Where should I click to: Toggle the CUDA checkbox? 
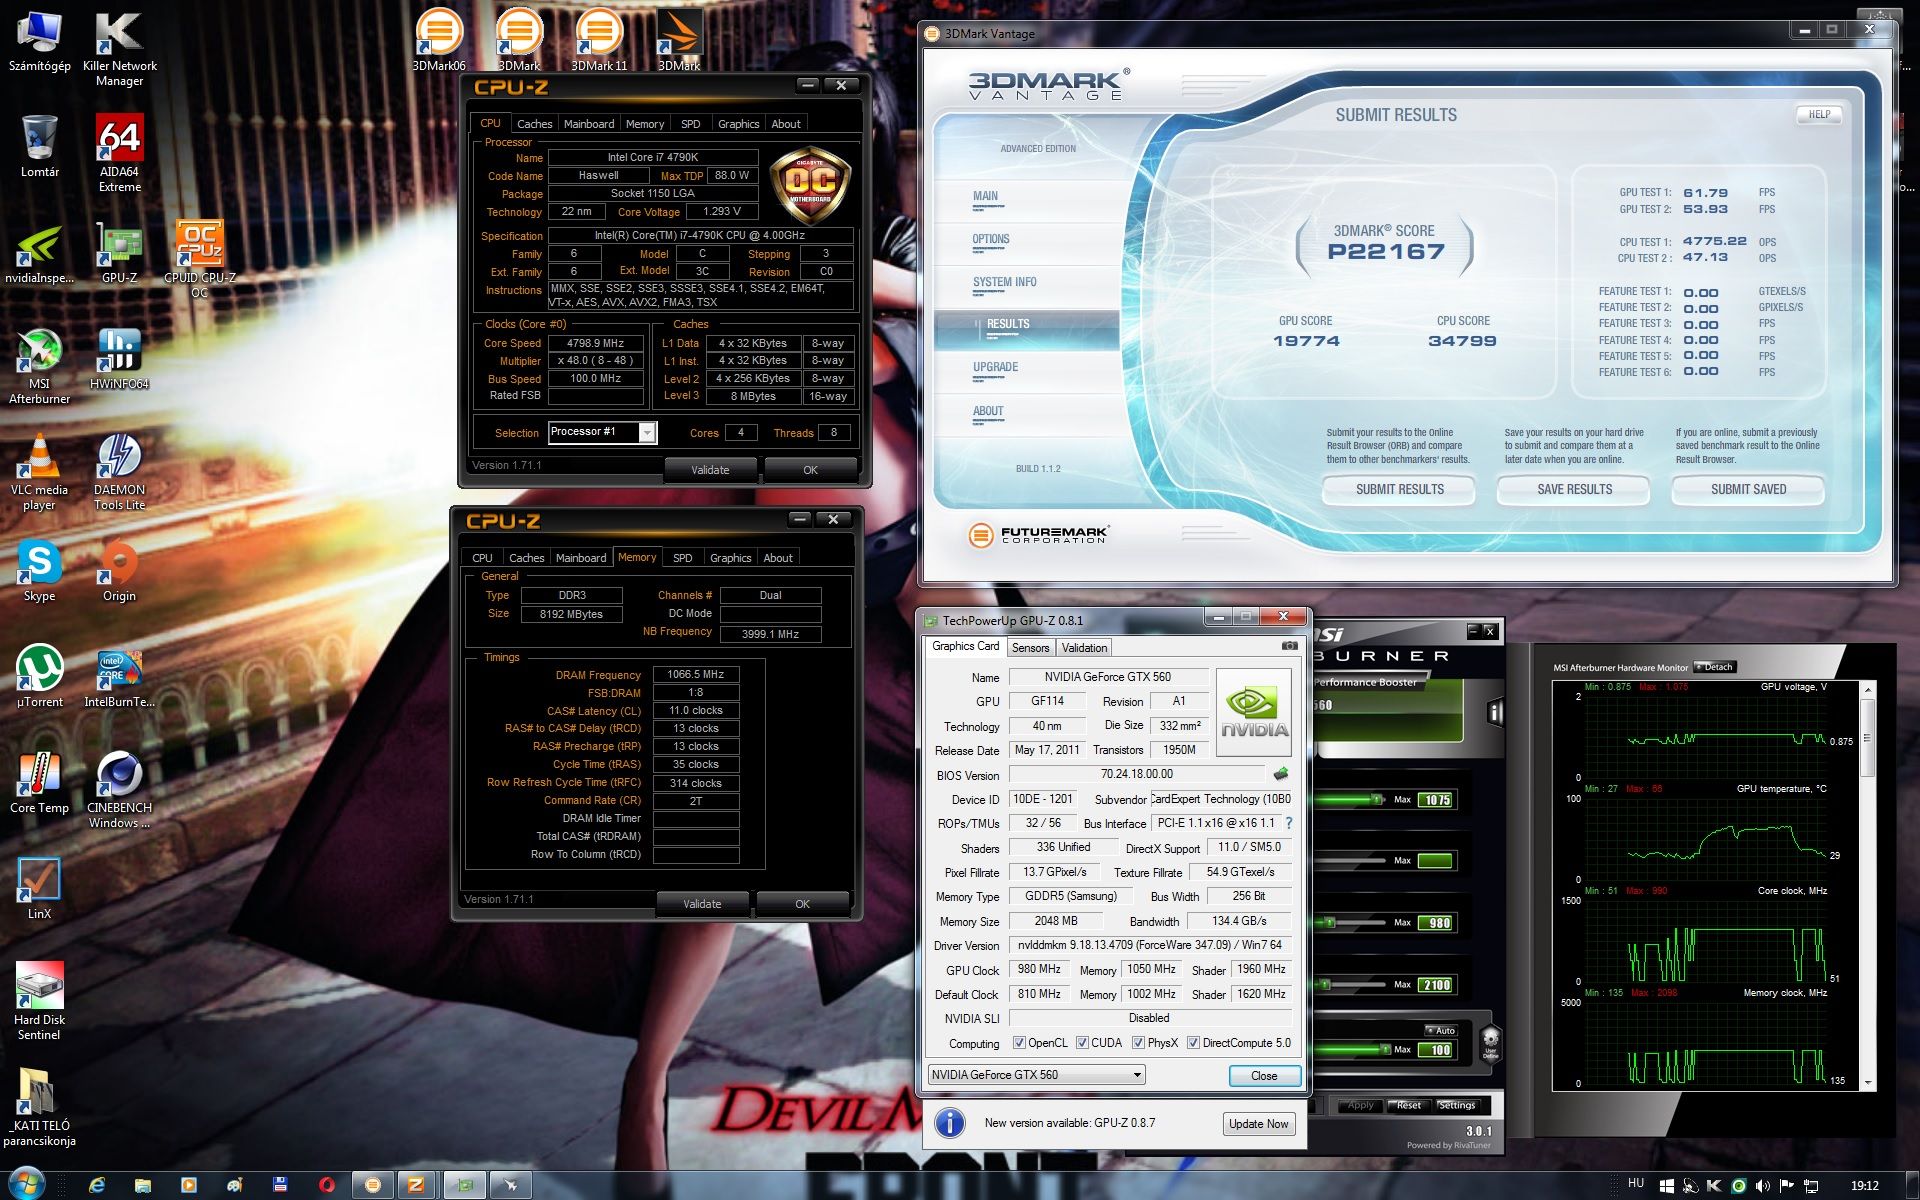[1082, 1043]
